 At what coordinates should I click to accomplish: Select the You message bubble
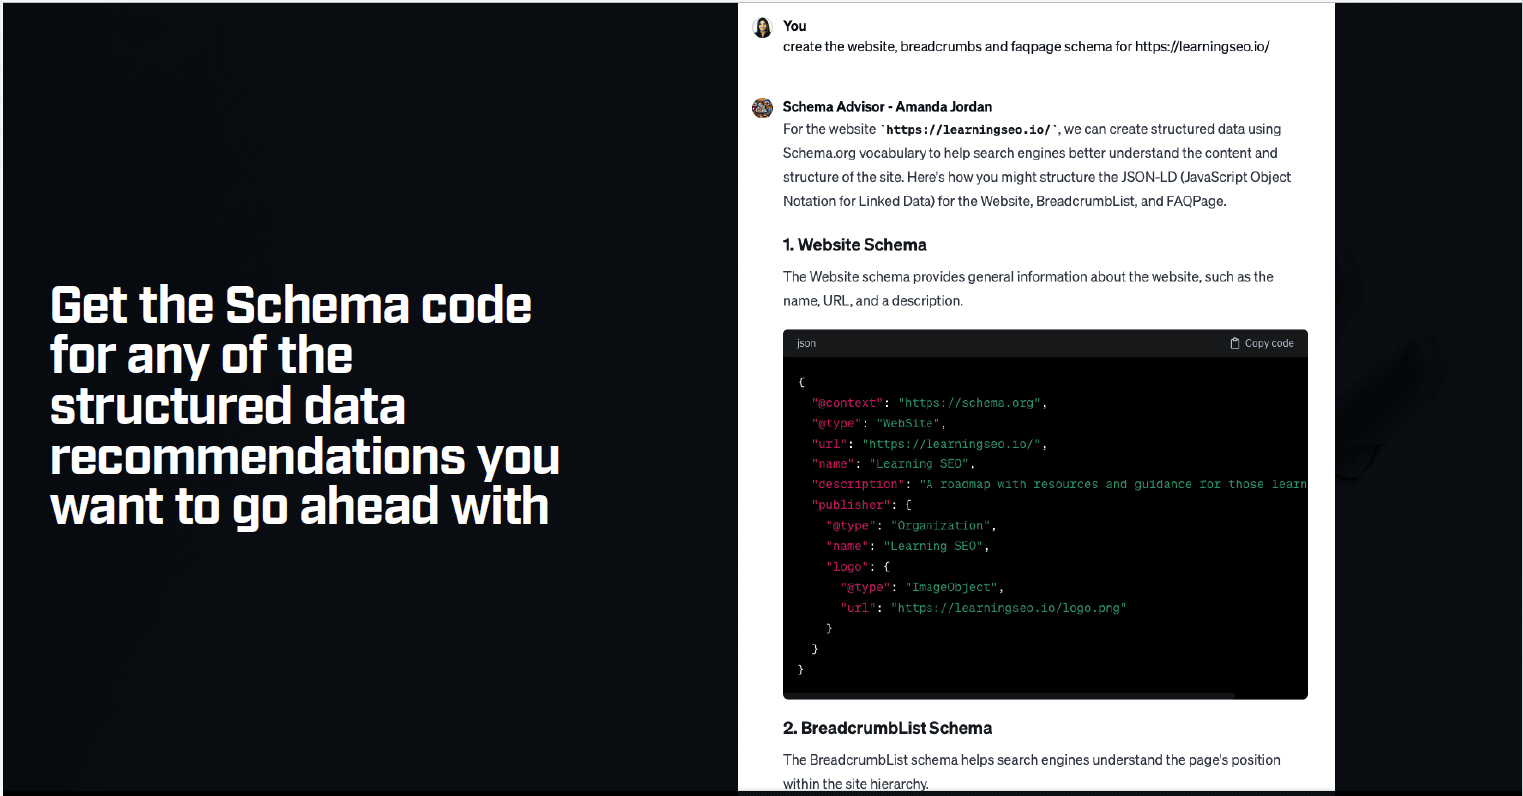pyautogui.click(x=1025, y=46)
